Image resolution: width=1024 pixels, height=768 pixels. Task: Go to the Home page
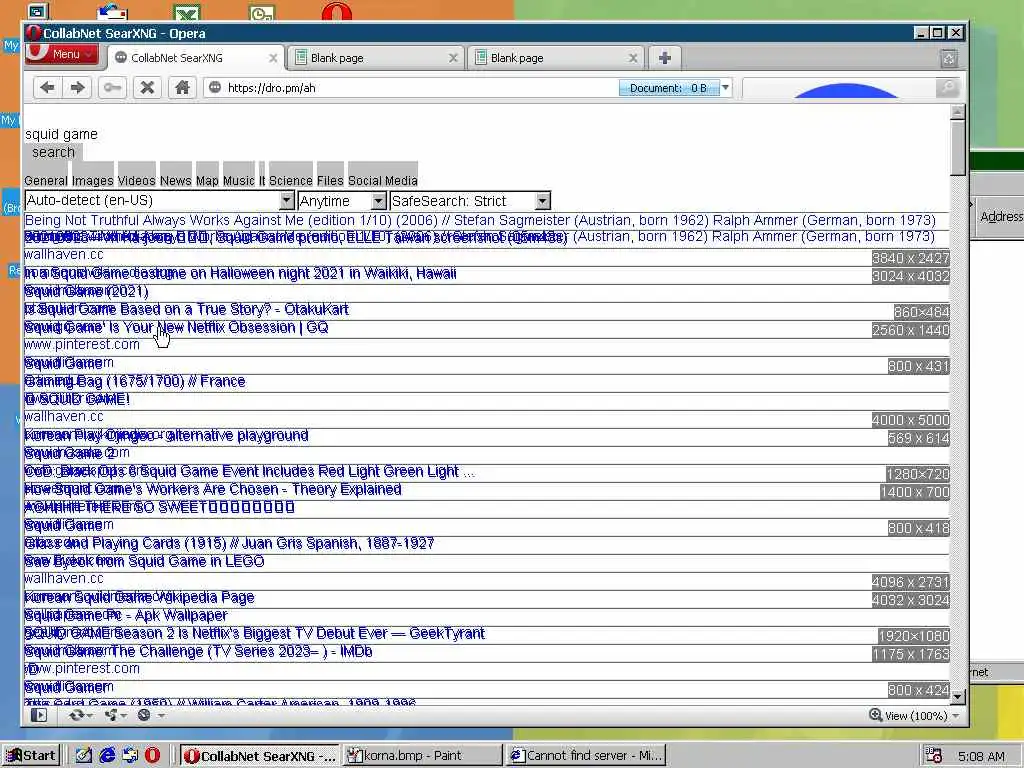click(182, 88)
